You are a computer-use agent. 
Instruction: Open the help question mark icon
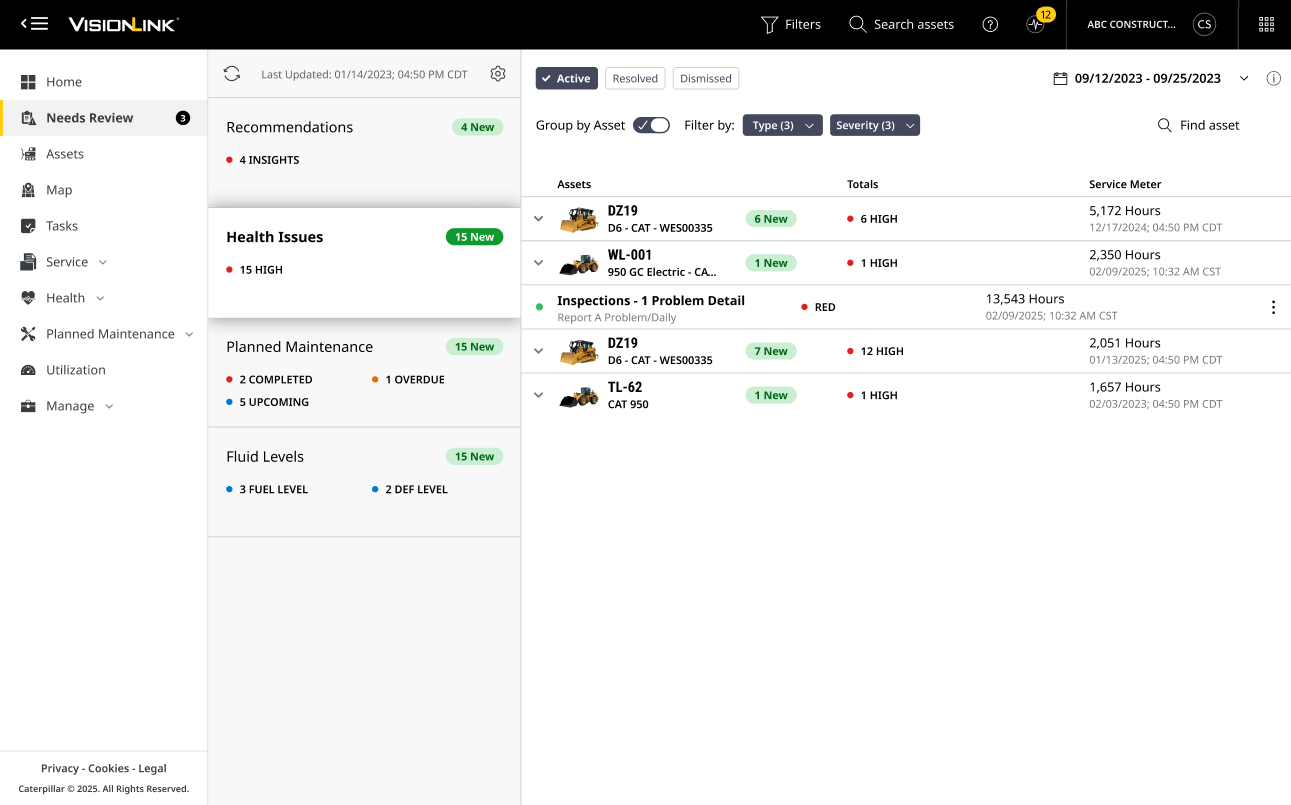click(x=990, y=25)
